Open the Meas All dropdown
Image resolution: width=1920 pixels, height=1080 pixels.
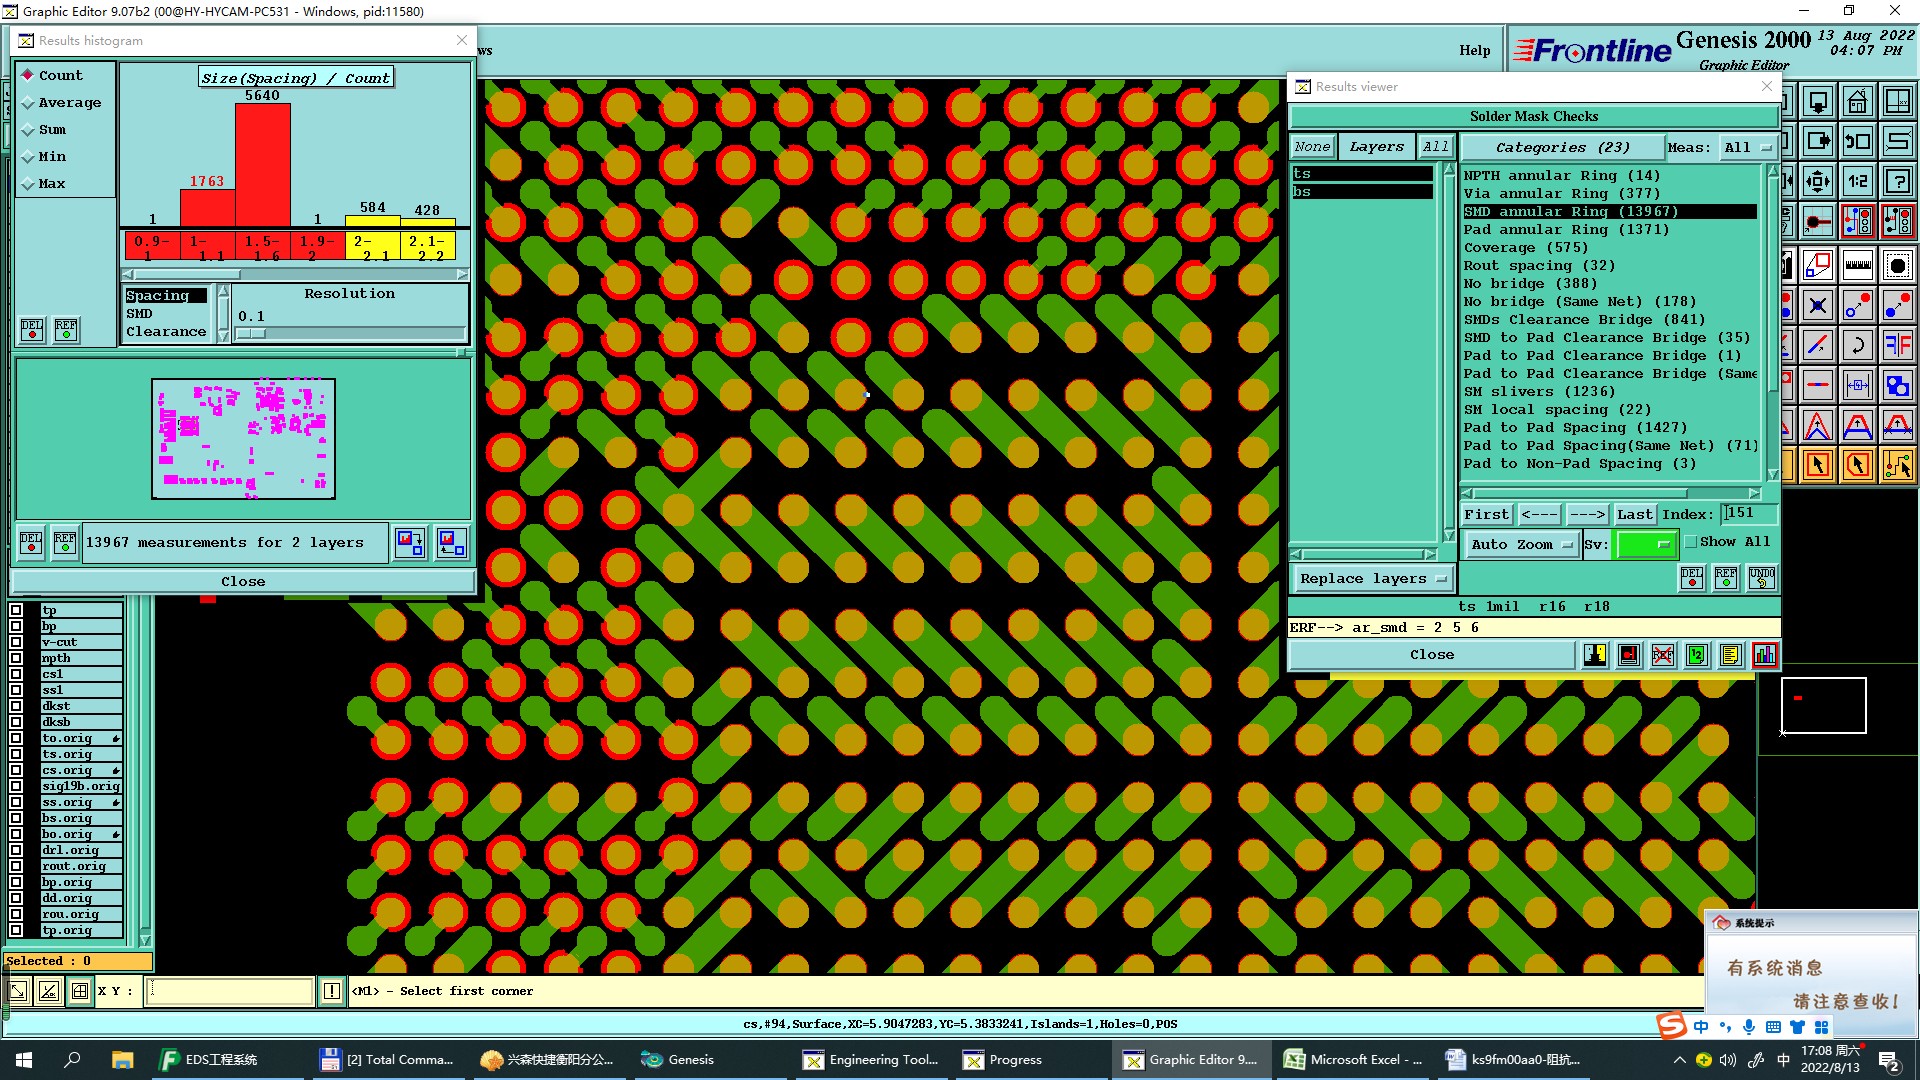pos(1747,147)
